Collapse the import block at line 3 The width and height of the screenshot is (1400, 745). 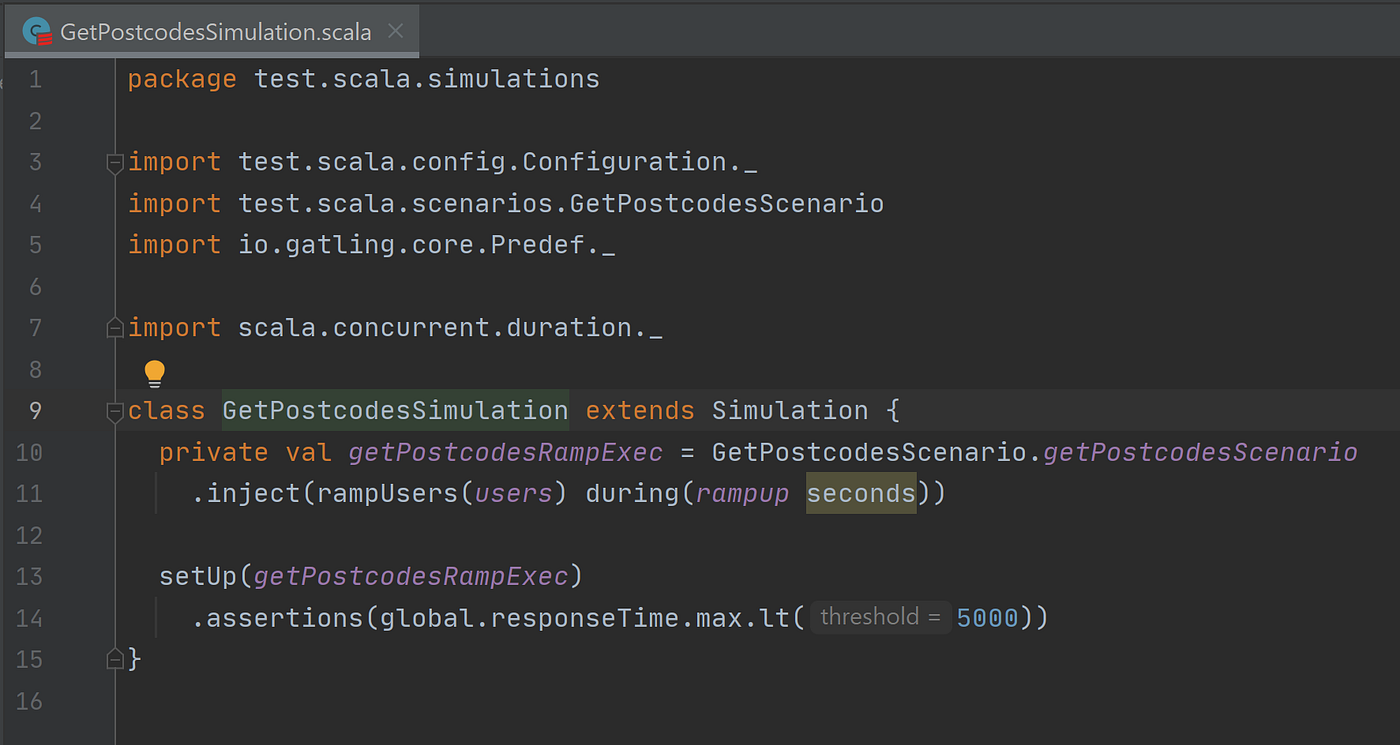tap(114, 162)
